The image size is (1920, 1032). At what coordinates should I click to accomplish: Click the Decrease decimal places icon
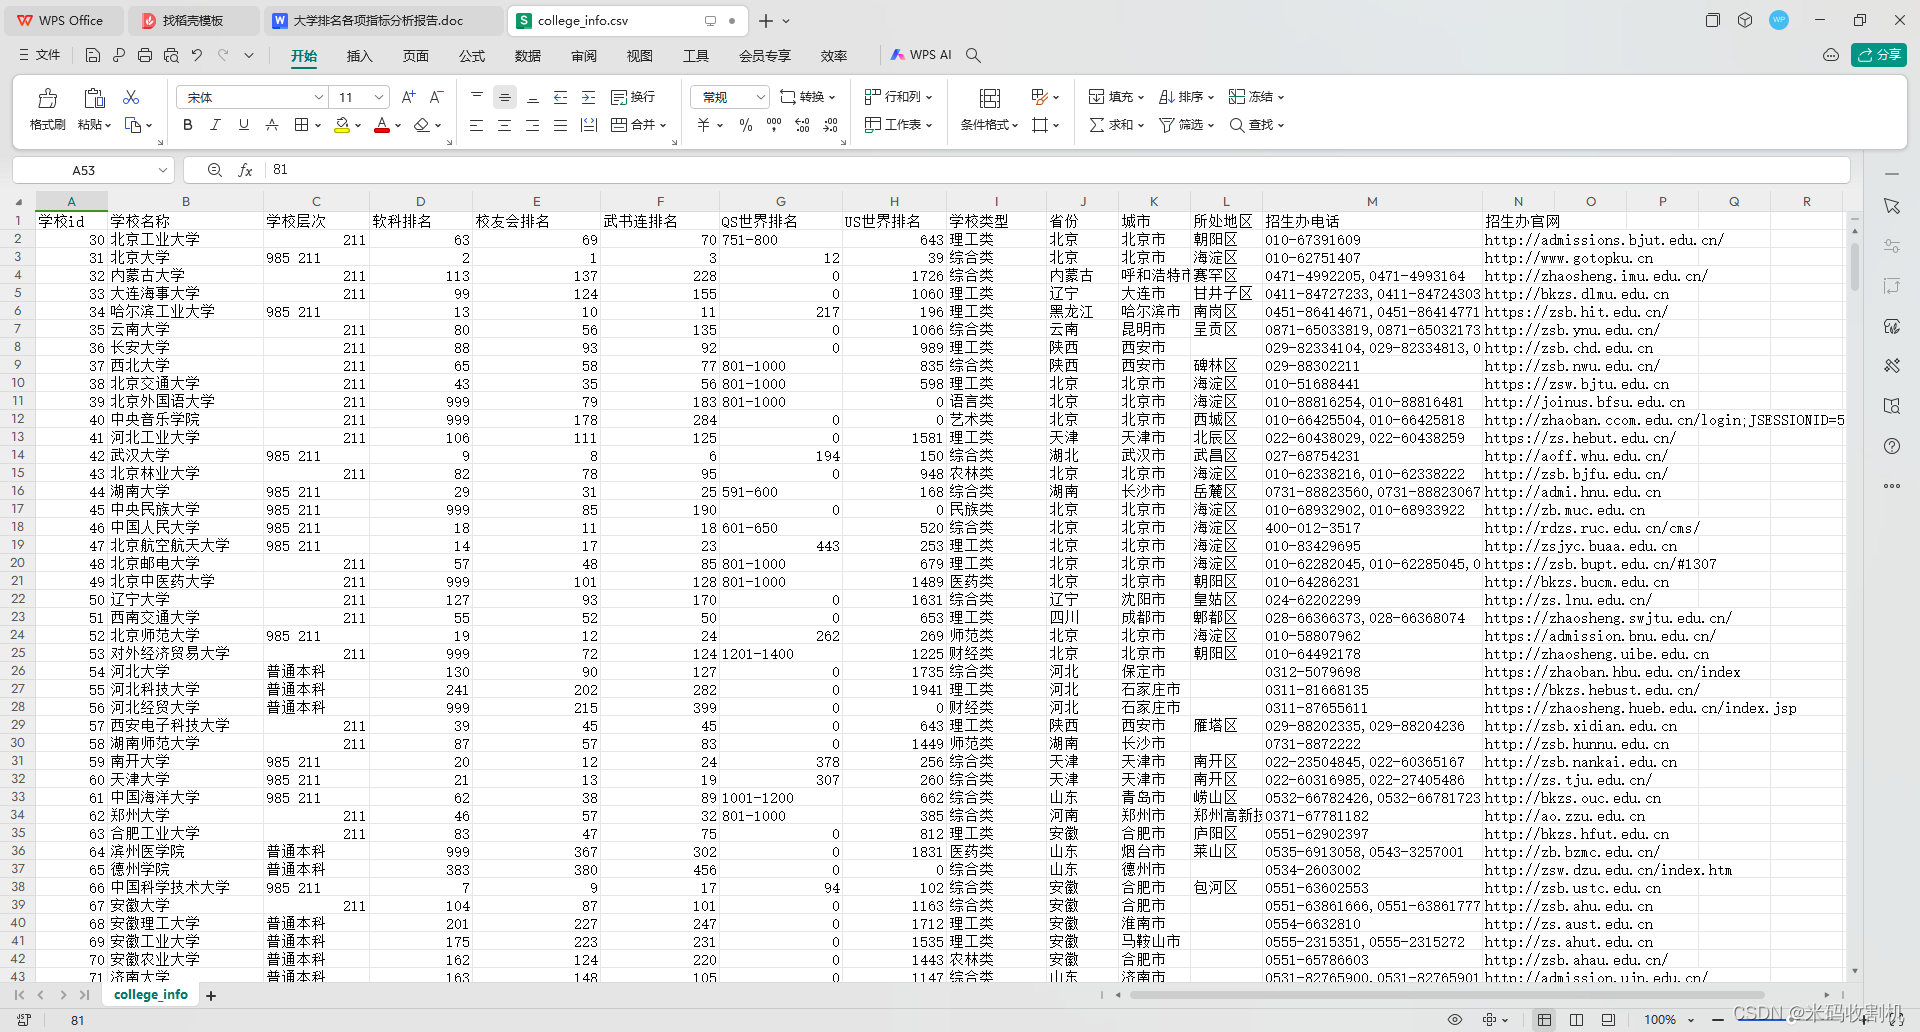pyautogui.click(x=831, y=125)
